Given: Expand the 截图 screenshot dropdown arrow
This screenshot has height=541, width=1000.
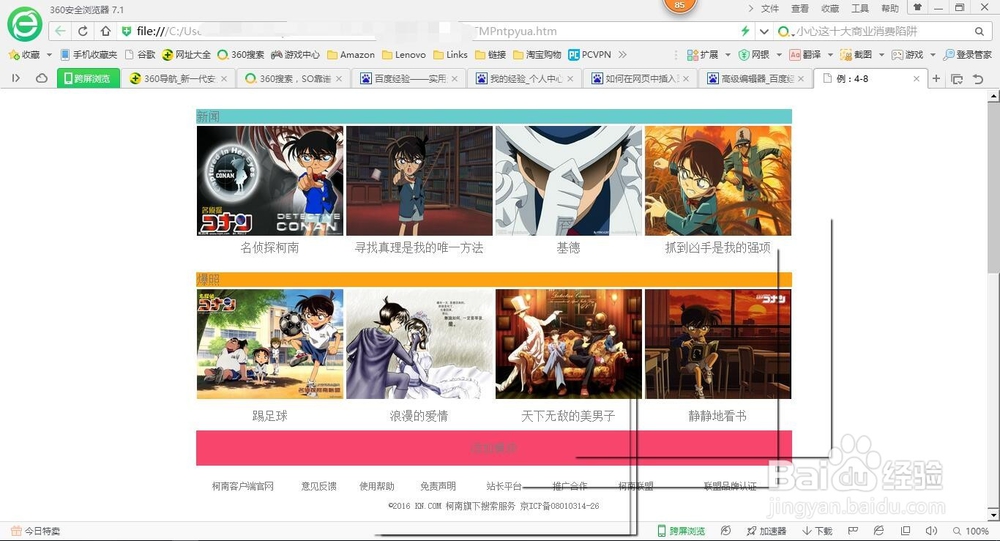Looking at the screenshot, I should point(881,55).
